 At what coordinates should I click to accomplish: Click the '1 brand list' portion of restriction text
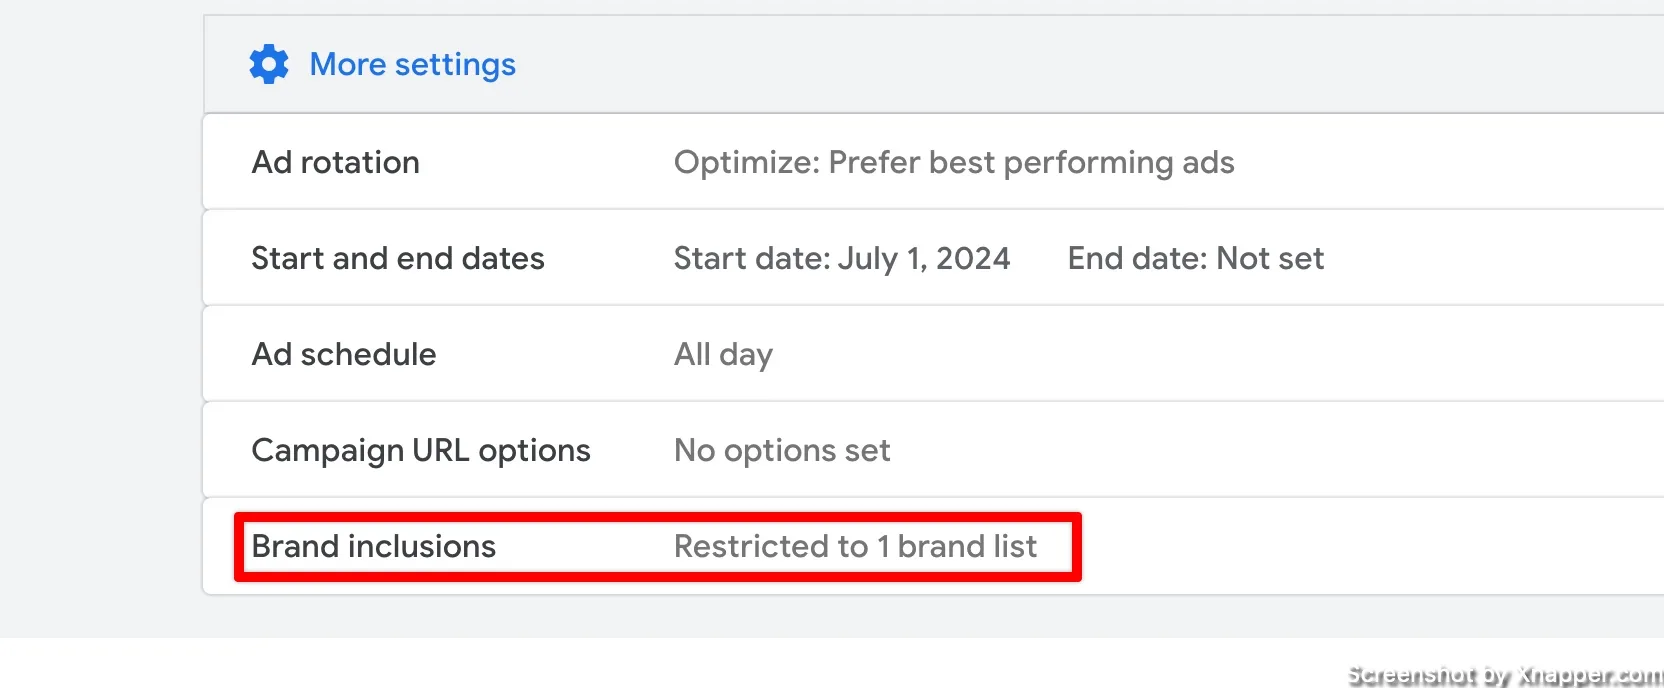tap(957, 547)
